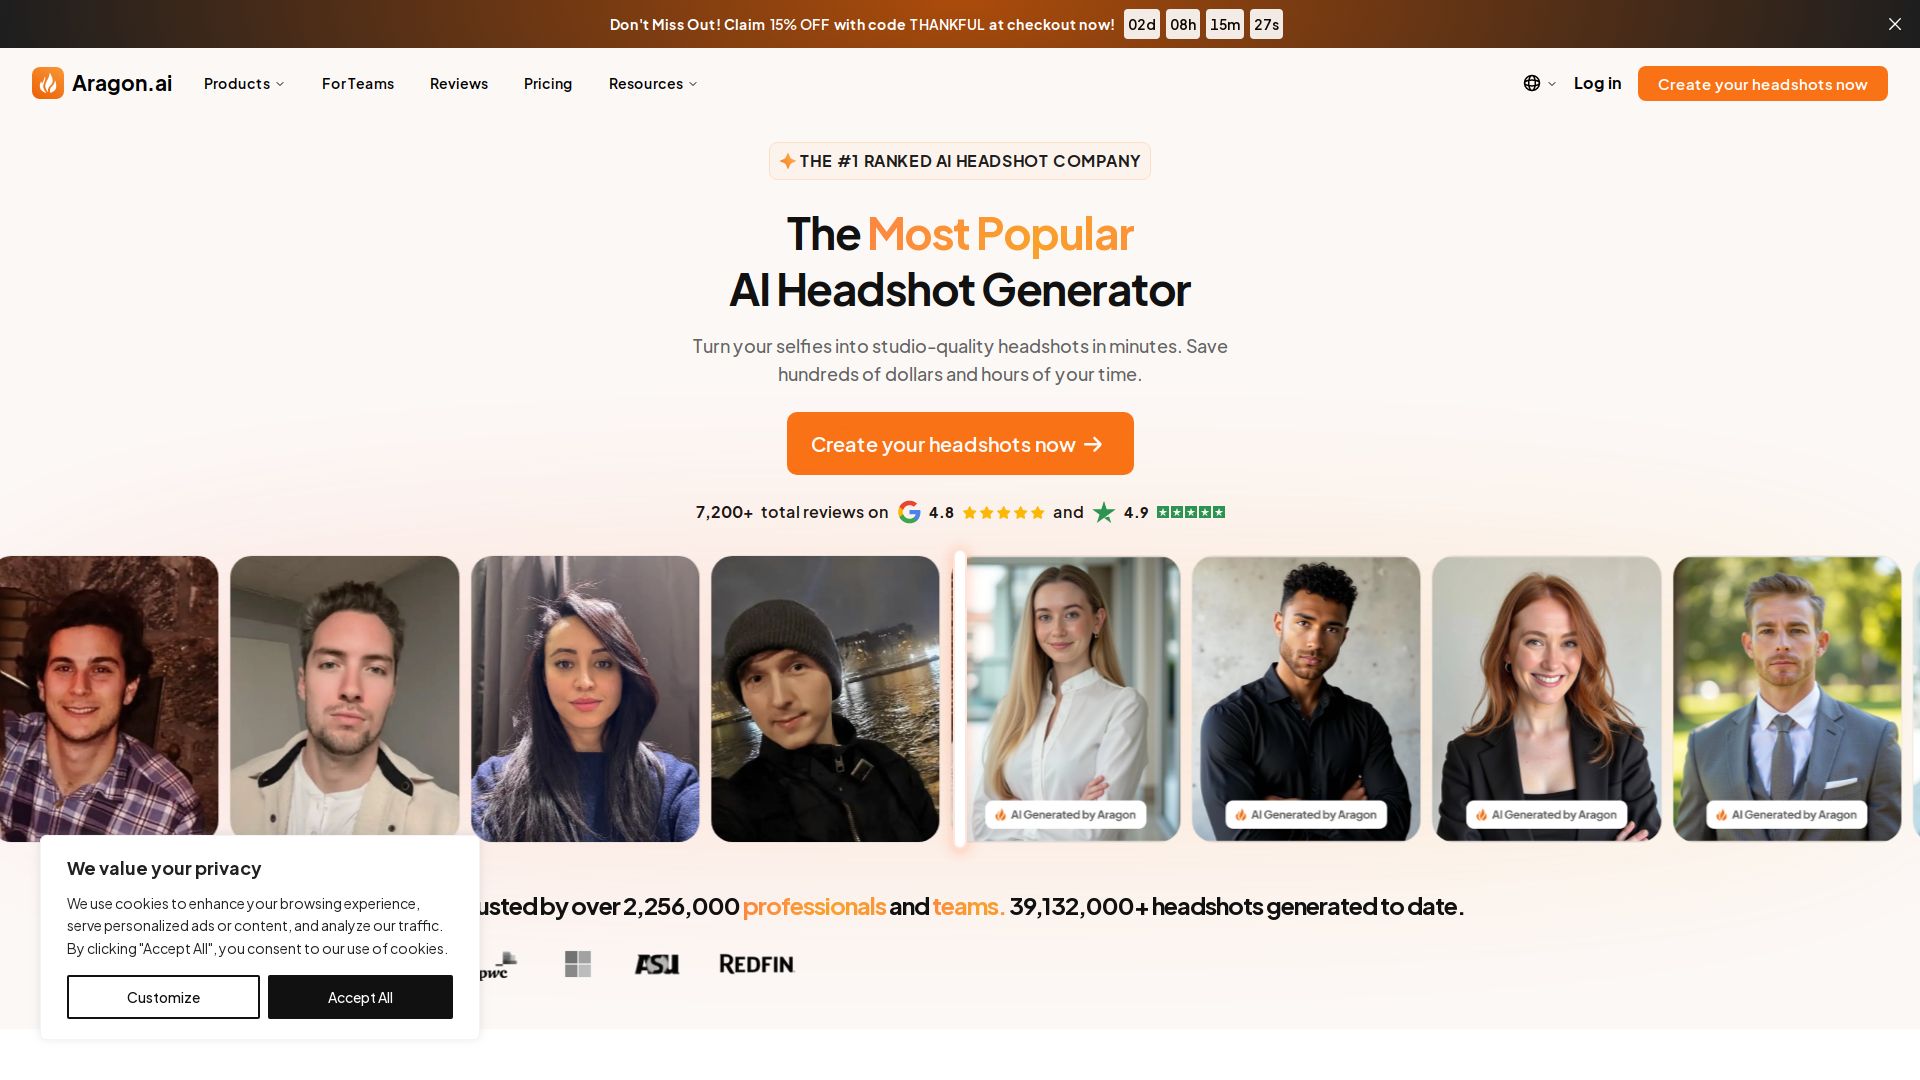Expand the Resources dropdown menu
Image resolution: width=1920 pixels, height=1080 pixels.
(653, 84)
